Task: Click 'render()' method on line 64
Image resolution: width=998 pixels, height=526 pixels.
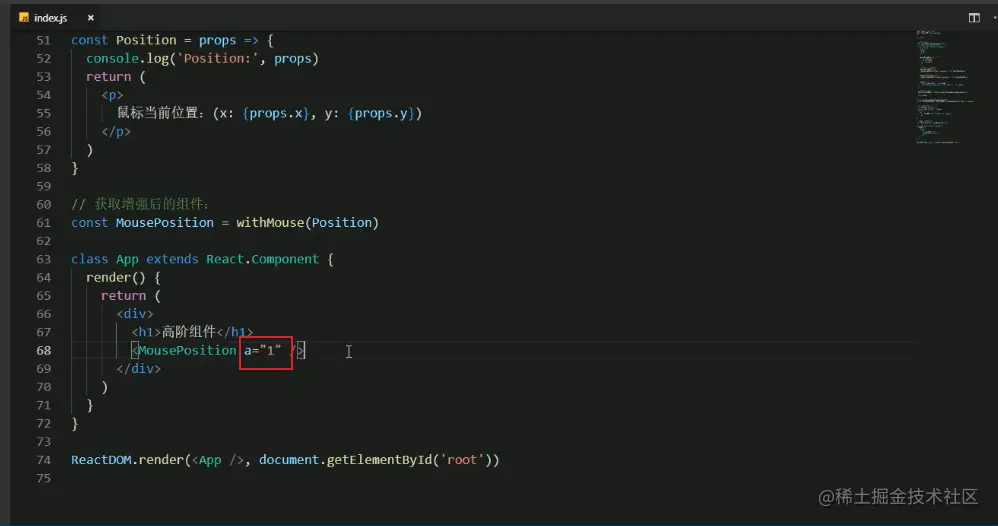Action: (116, 278)
